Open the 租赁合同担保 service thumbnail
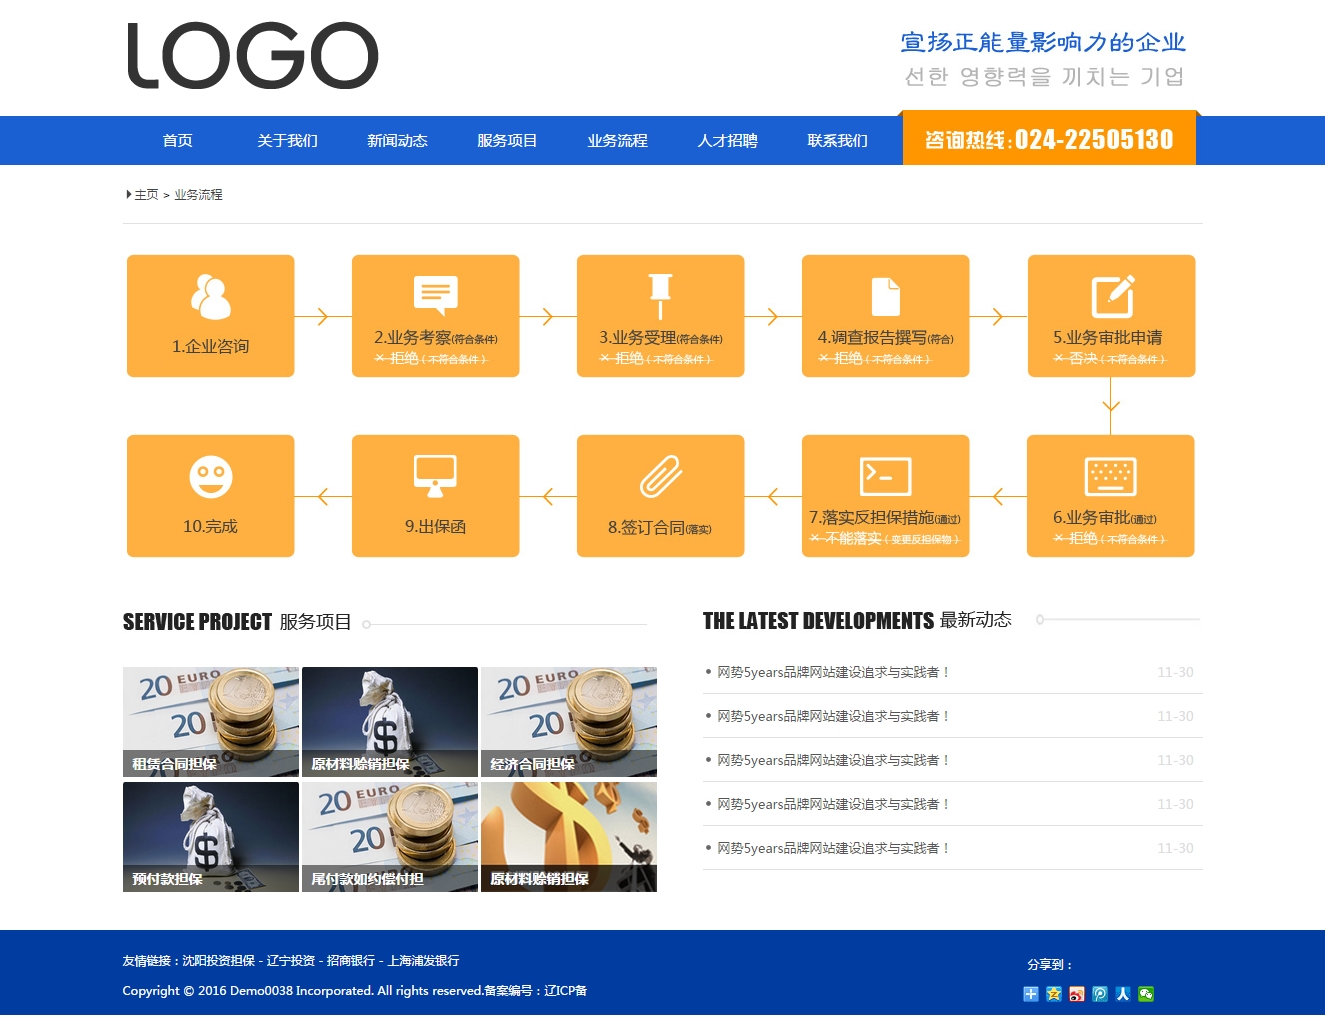Image resolution: width=1325 pixels, height=1031 pixels. pos(211,722)
